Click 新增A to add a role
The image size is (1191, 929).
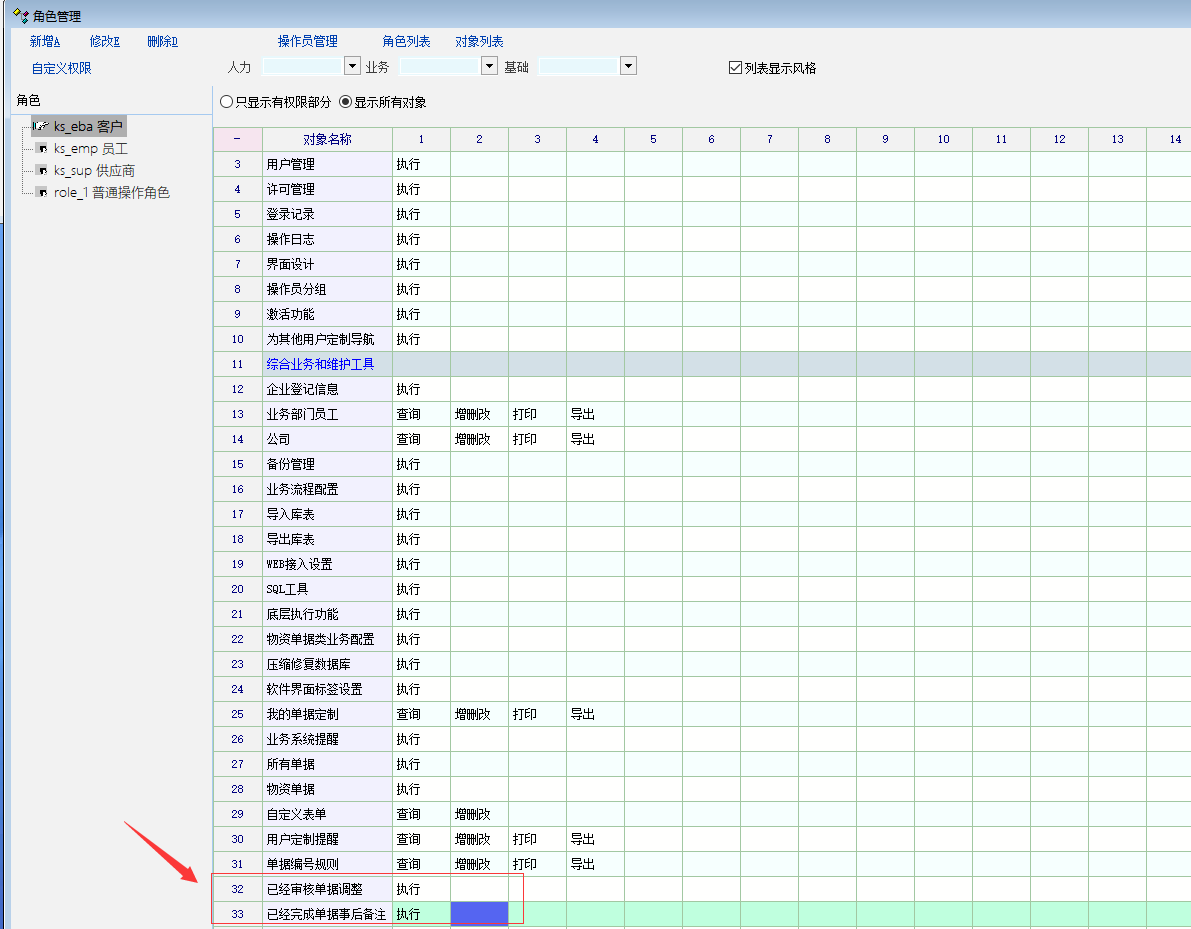pyautogui.click(x=45, y=42)
